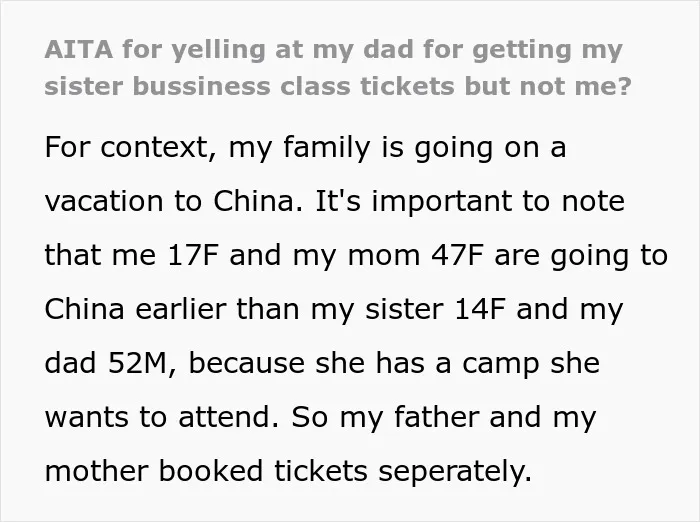
Task: Click the word "vacation" in the body
Action: click(104, 201)
